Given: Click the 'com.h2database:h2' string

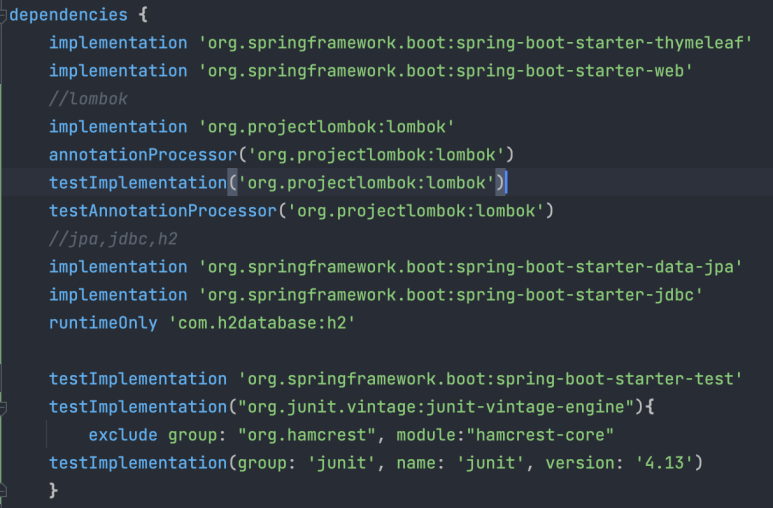Looking at the screenshot, I should coord(262,323).
